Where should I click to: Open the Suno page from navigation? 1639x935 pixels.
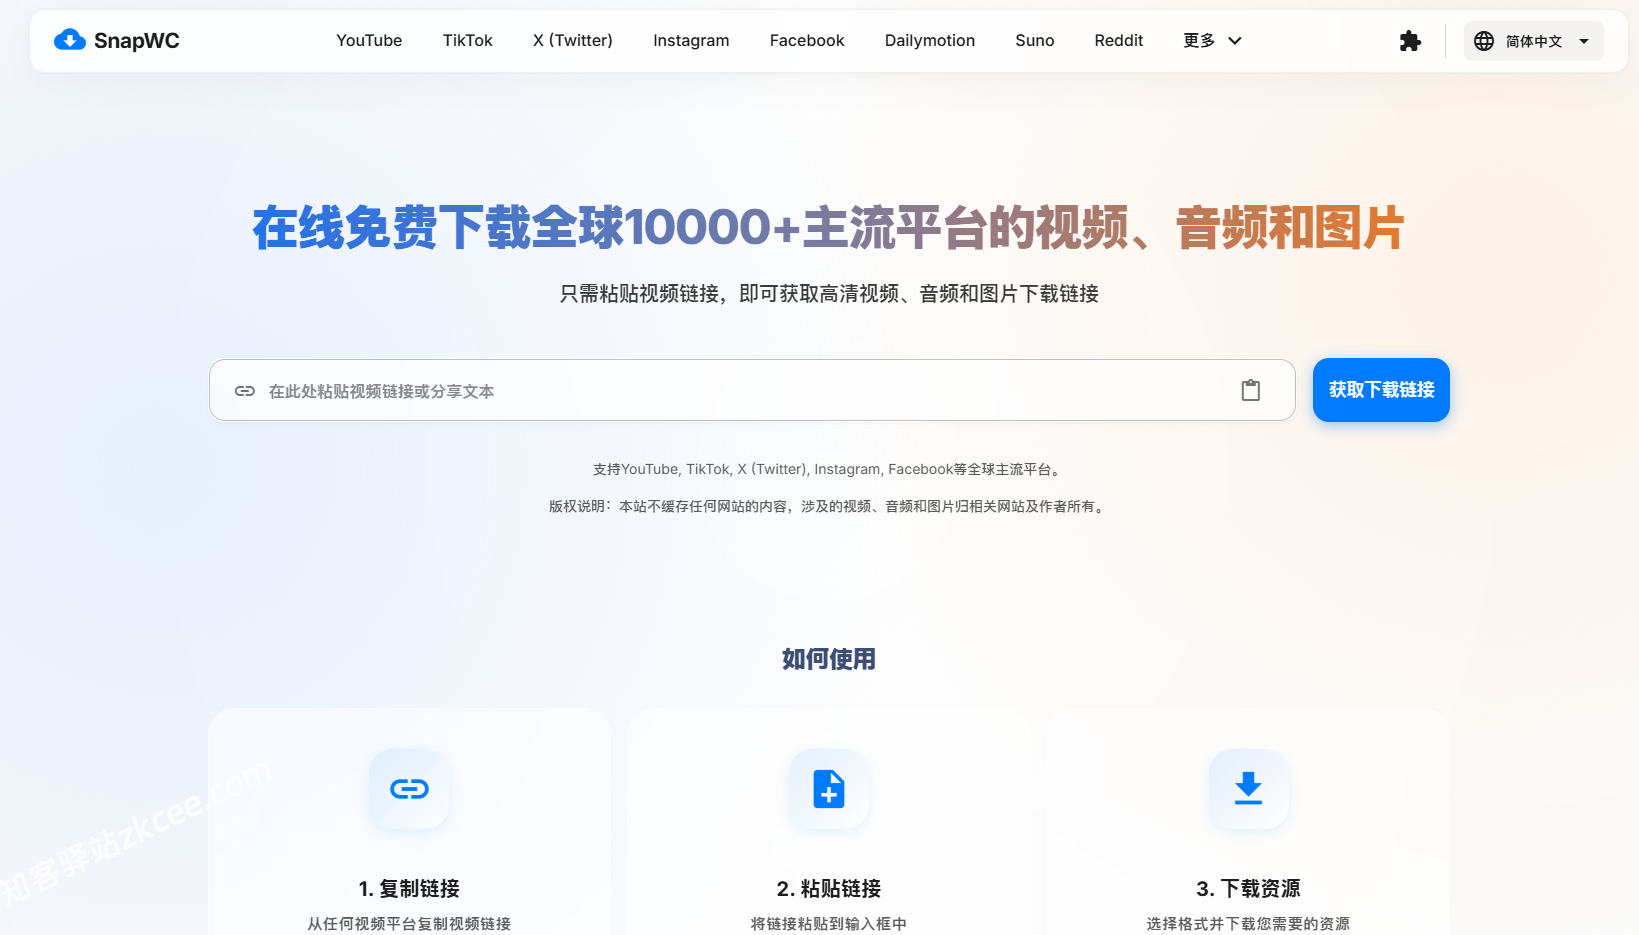(1034, 41)
